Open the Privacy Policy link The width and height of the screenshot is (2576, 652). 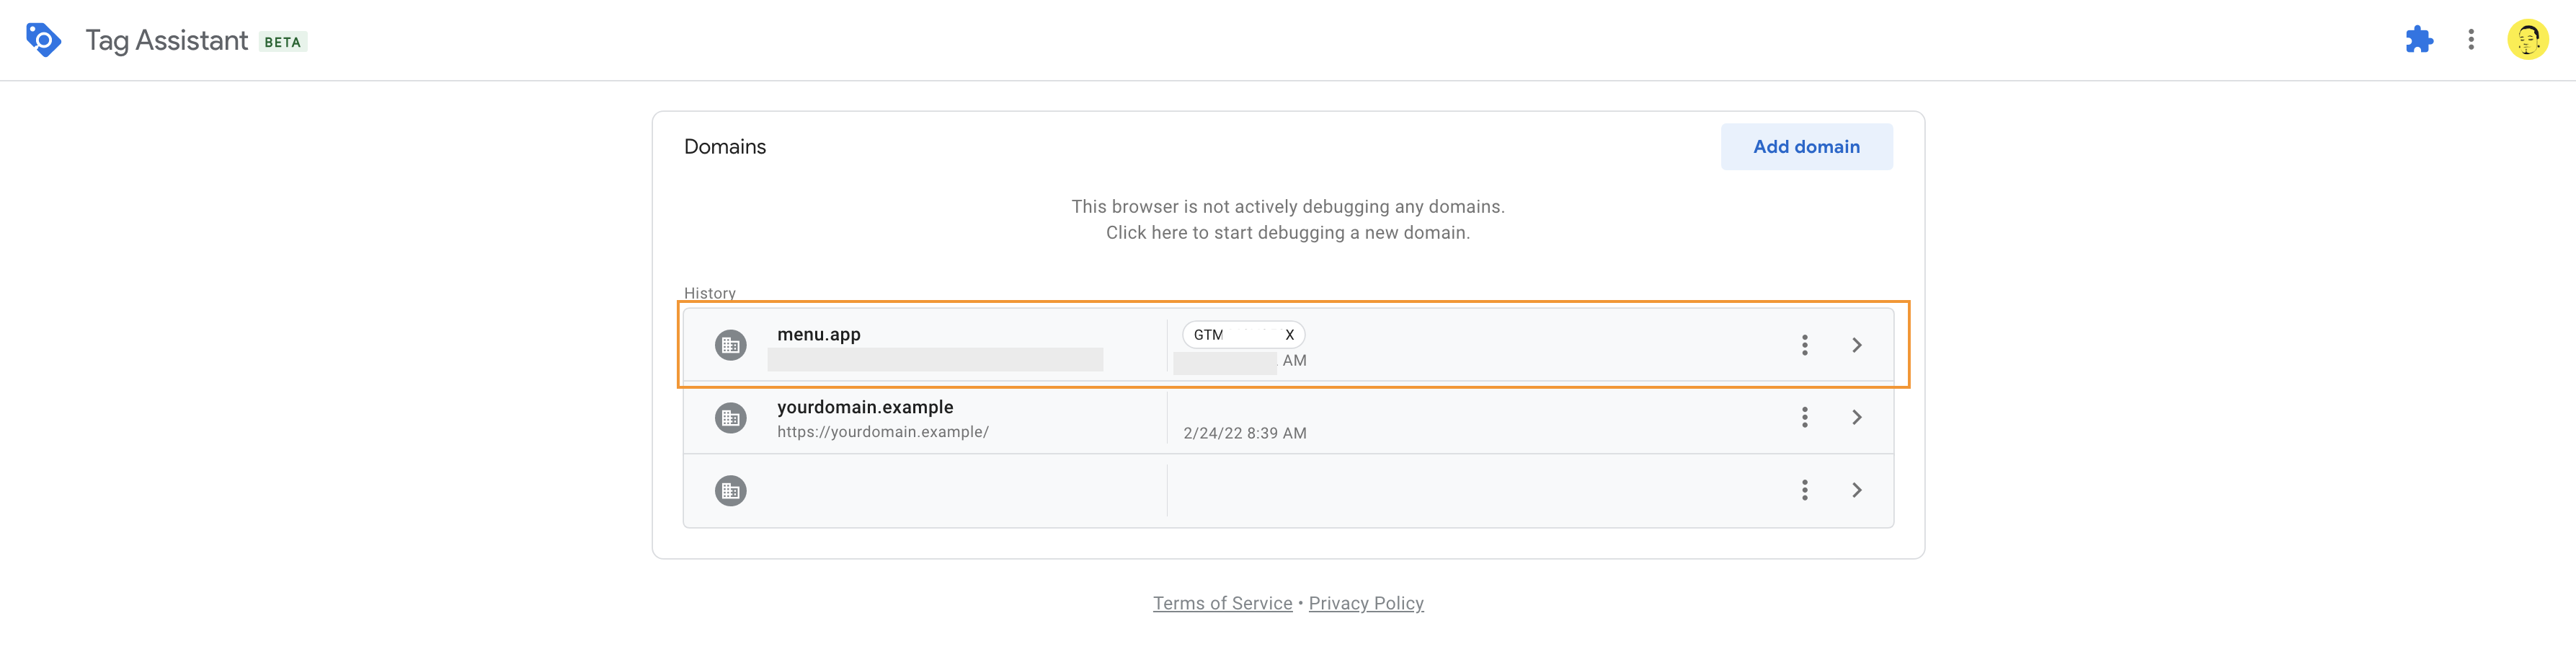1366,603
